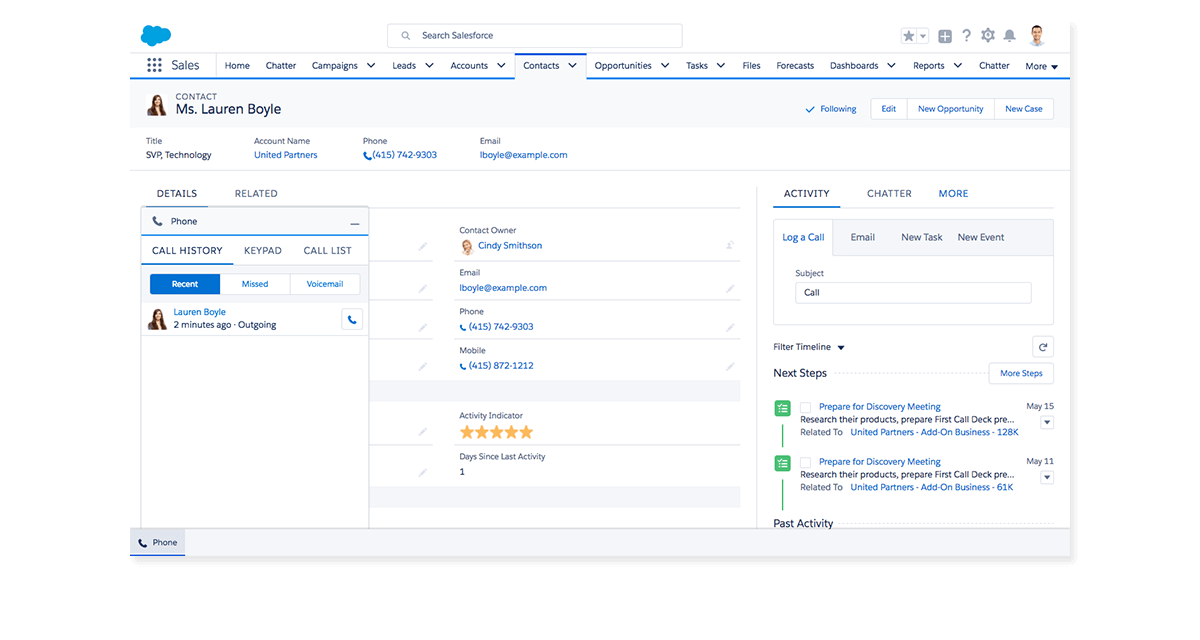Click the More Steps button
The width and height of the screenshot is (1200, 640).
1021,373
